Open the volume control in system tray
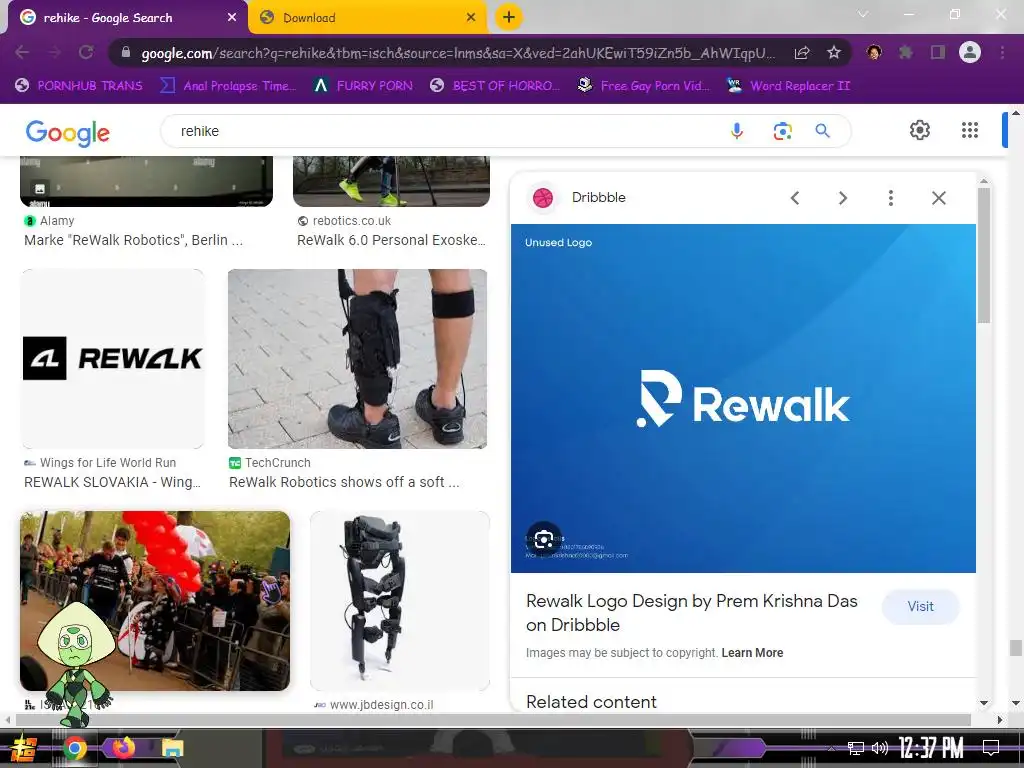Screen dimensions: 1024x768 [880, 748]
